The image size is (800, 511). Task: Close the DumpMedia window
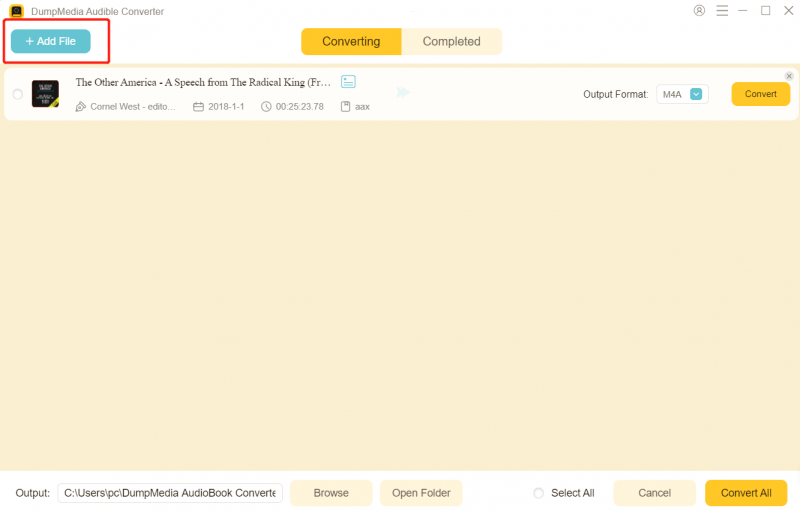pyautogui.click(x=788, y=10)
